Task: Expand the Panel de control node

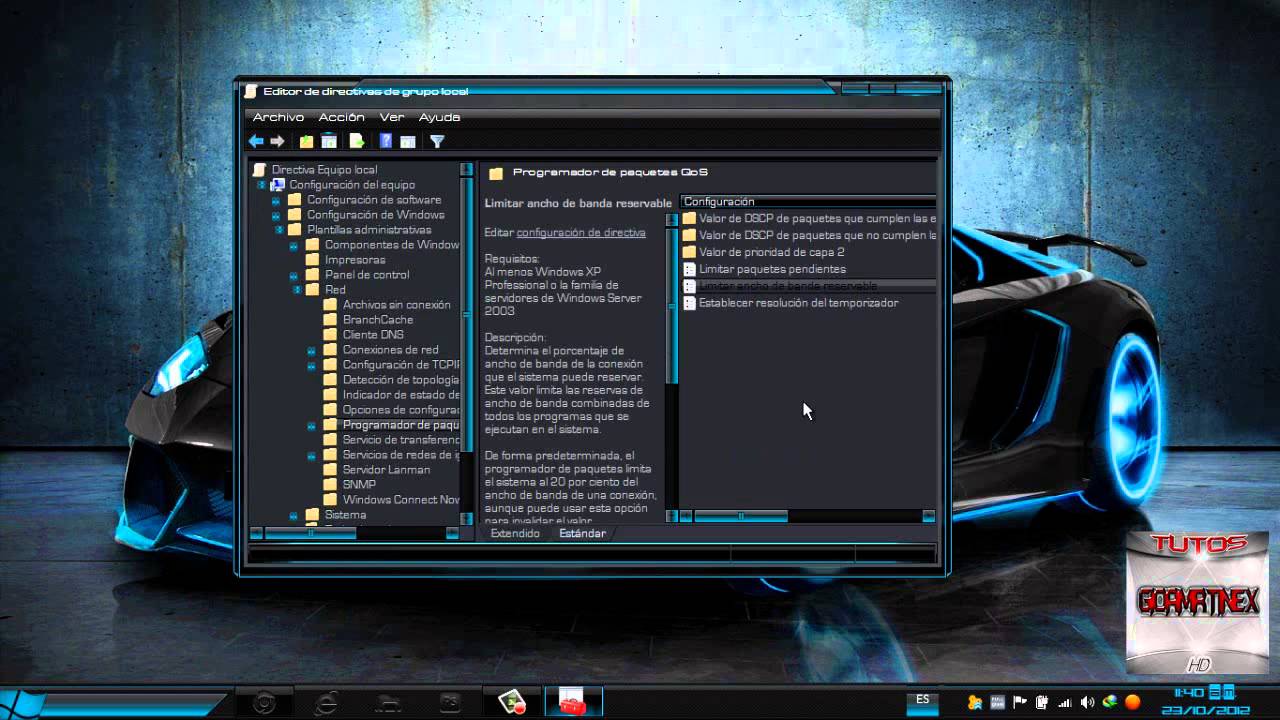Action: [x=294, y=275]
